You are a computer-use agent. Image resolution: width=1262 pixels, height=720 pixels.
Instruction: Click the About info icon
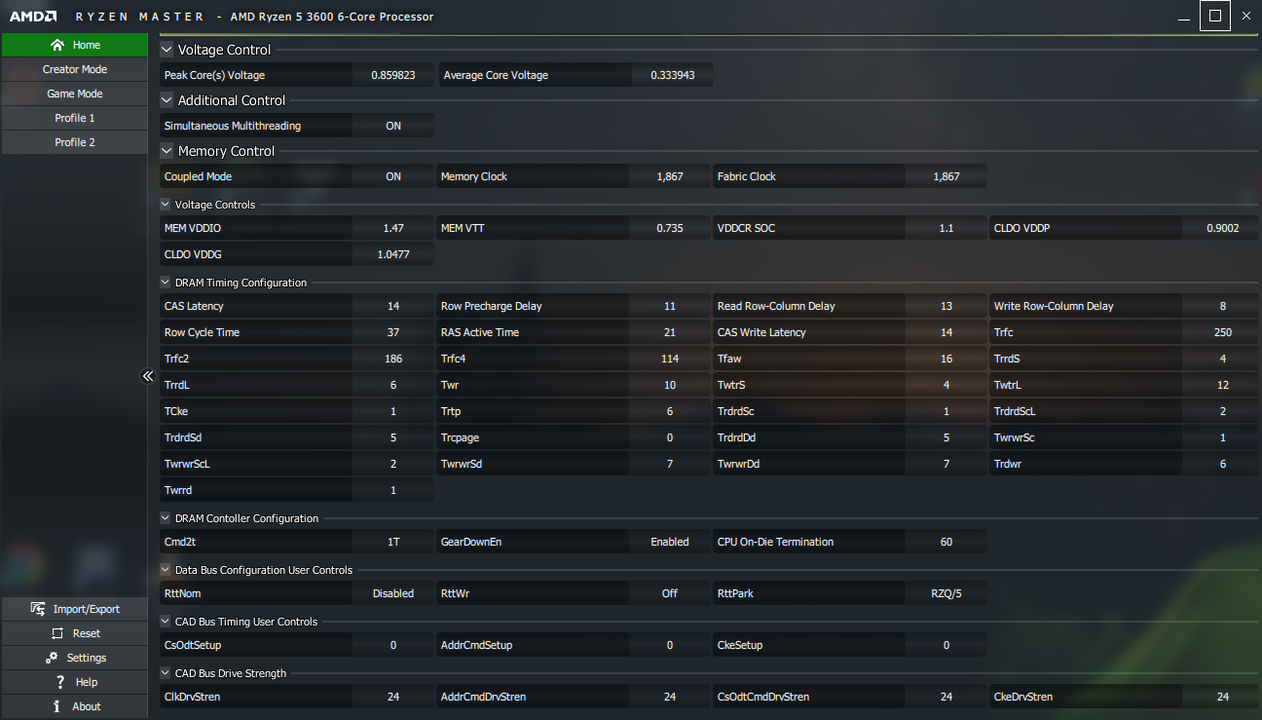point(57,706)
